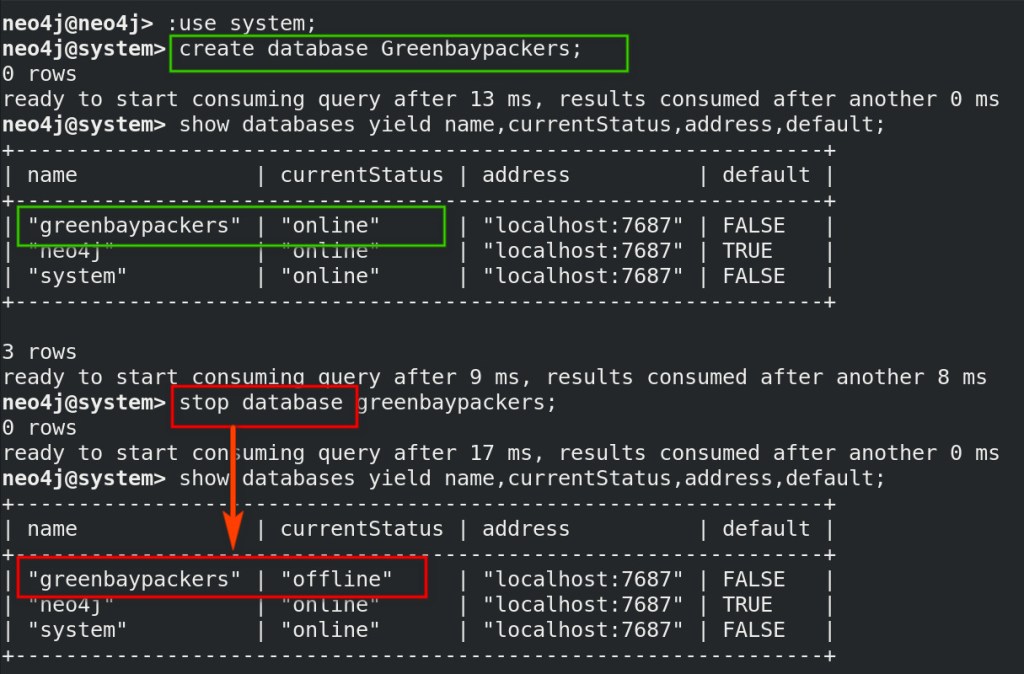Click the "online" status inside the green box
The image size is (1024, 674).
coord(331,226)
